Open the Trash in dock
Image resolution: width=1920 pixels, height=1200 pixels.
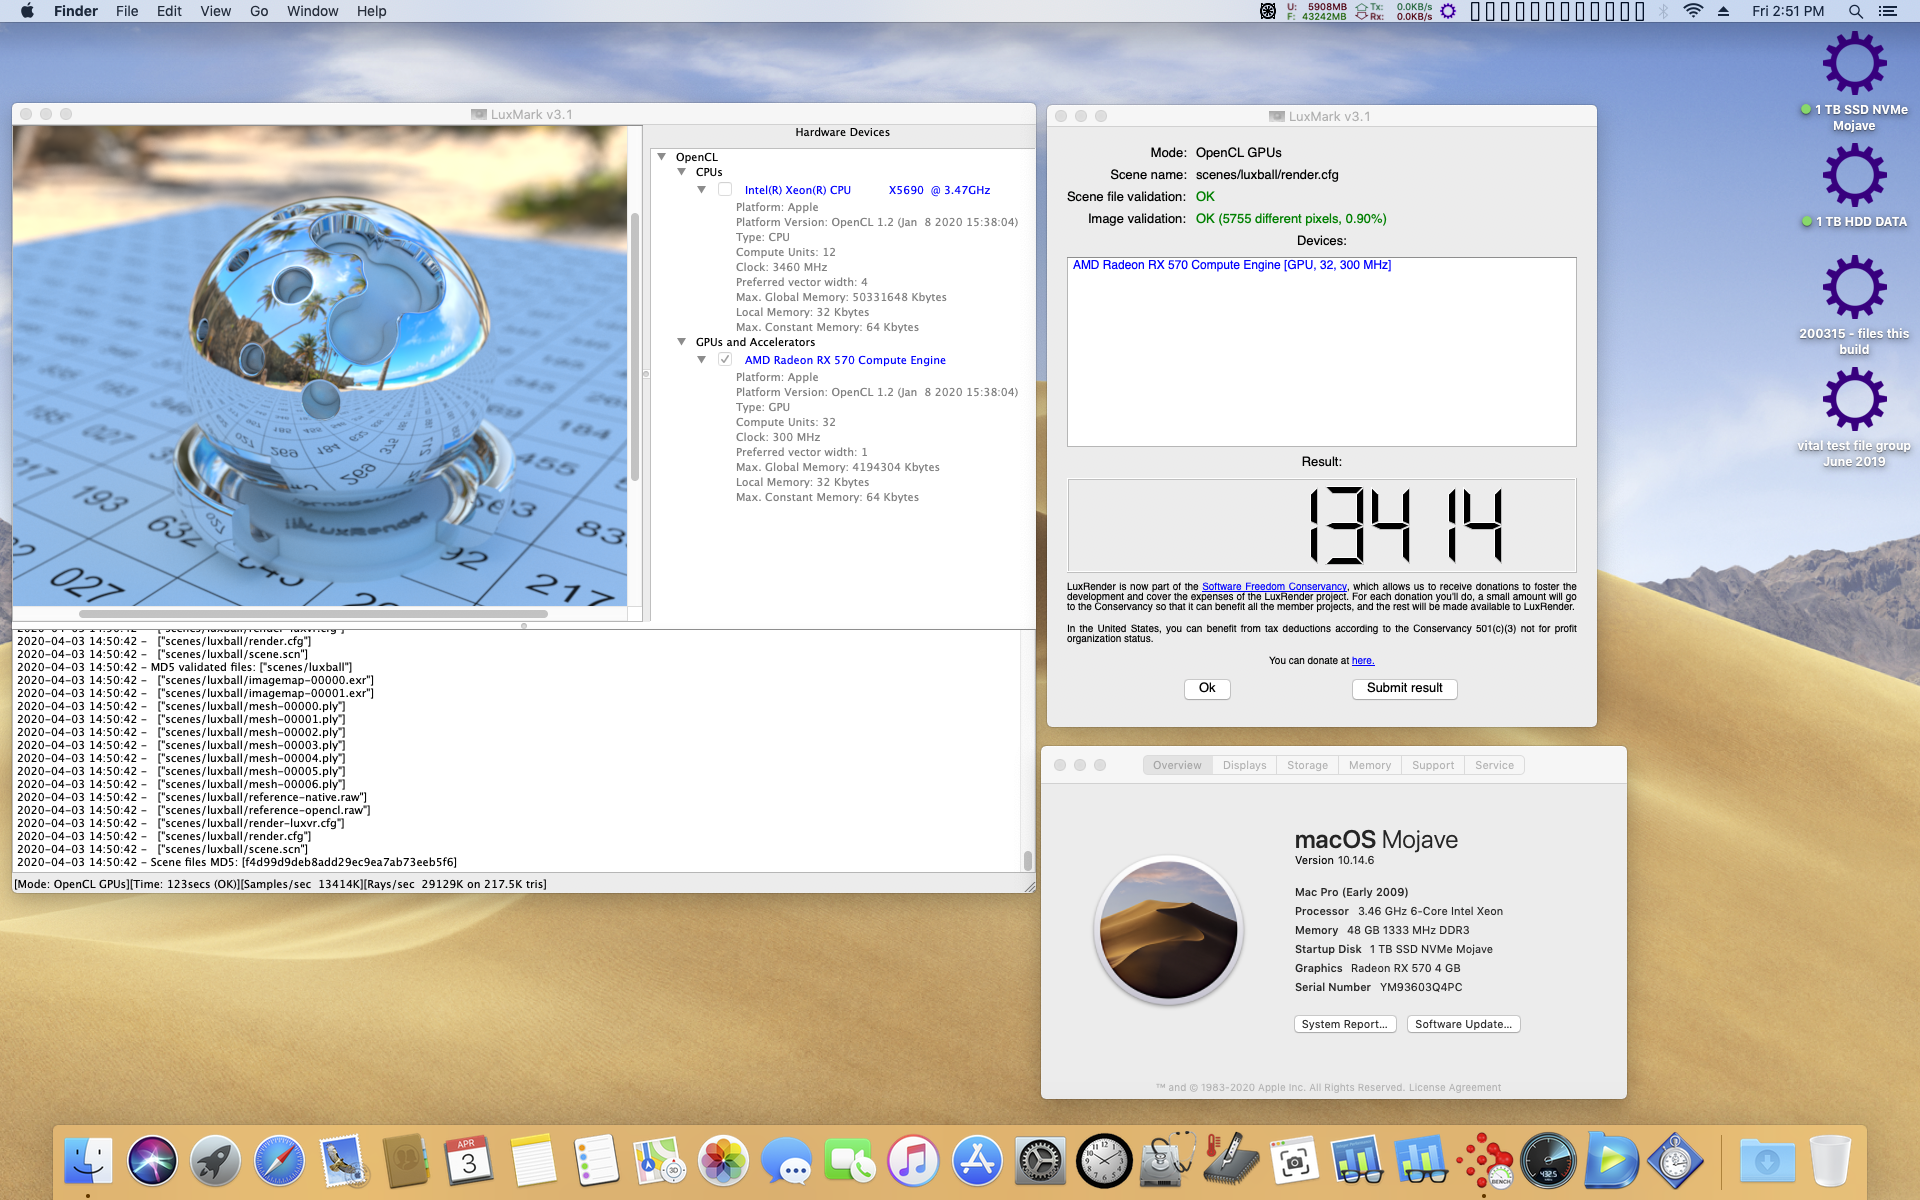[x=1830, y=1161]
